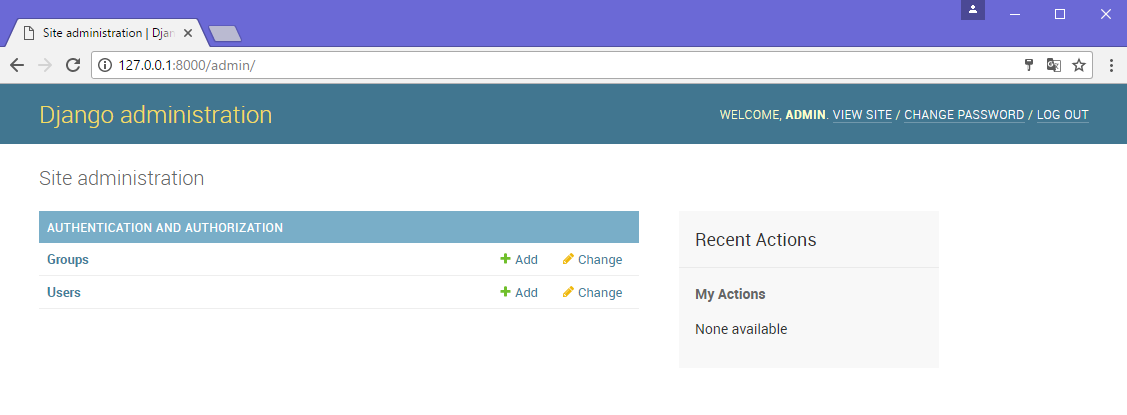Click the address bar URL field

[592, 65]
